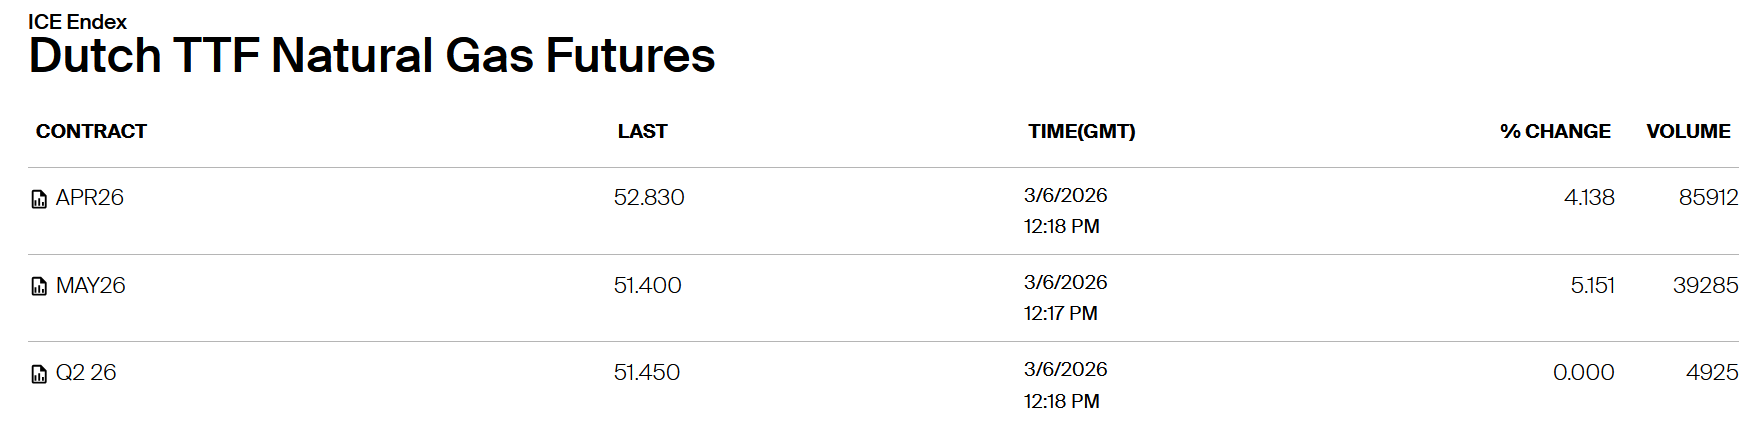Viewport: 1746px width, 421px height.
Task: Click the MAY26 percent change 5.151
Action: tap(1592, 286)
